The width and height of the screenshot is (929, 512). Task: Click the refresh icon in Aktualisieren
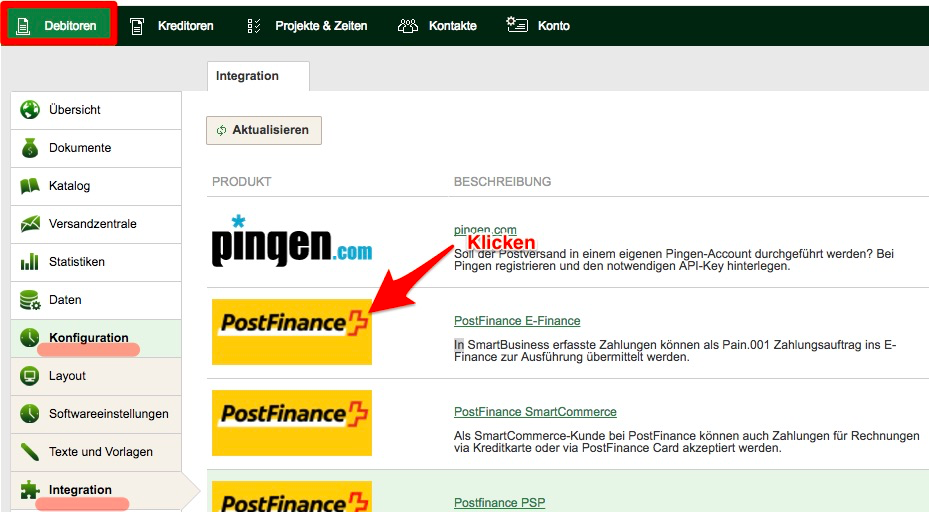(222, 130)
